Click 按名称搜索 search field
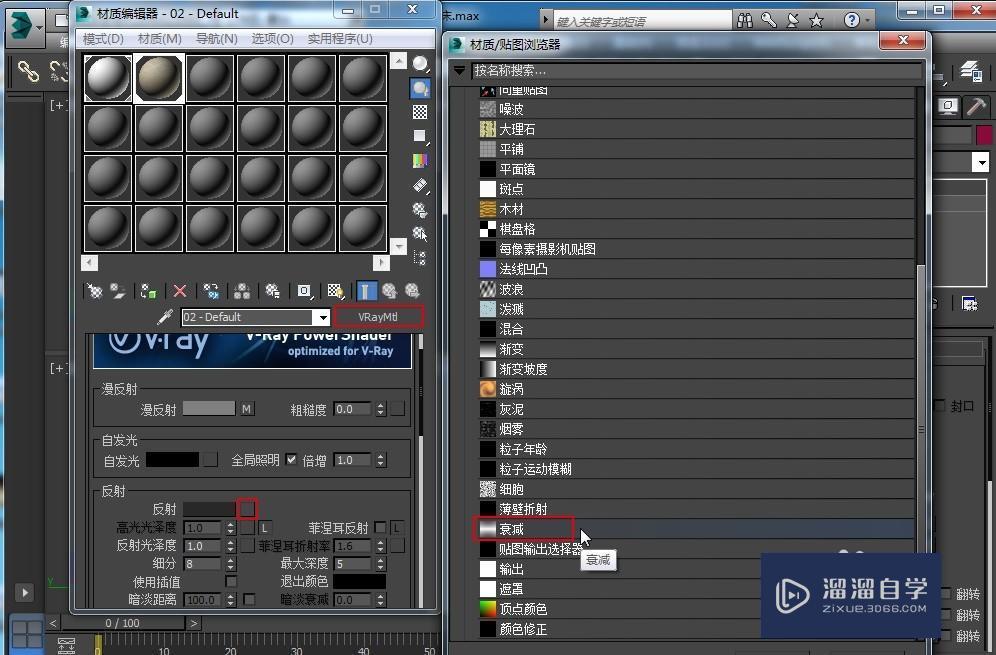This screenshot has height=655, width=996. (697, 71)
